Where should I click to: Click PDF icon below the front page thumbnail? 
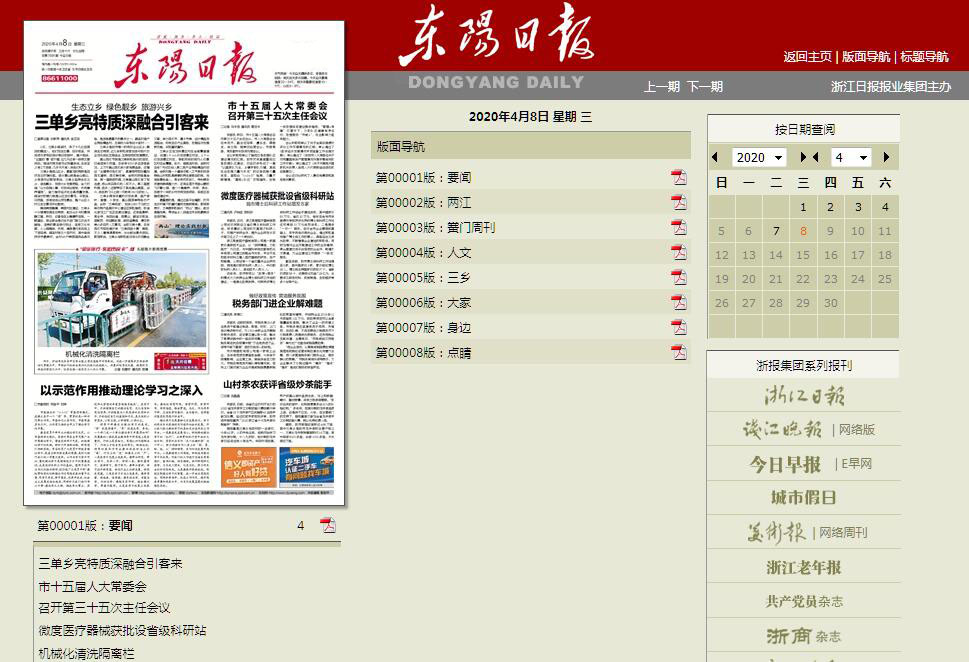point(328,525)
